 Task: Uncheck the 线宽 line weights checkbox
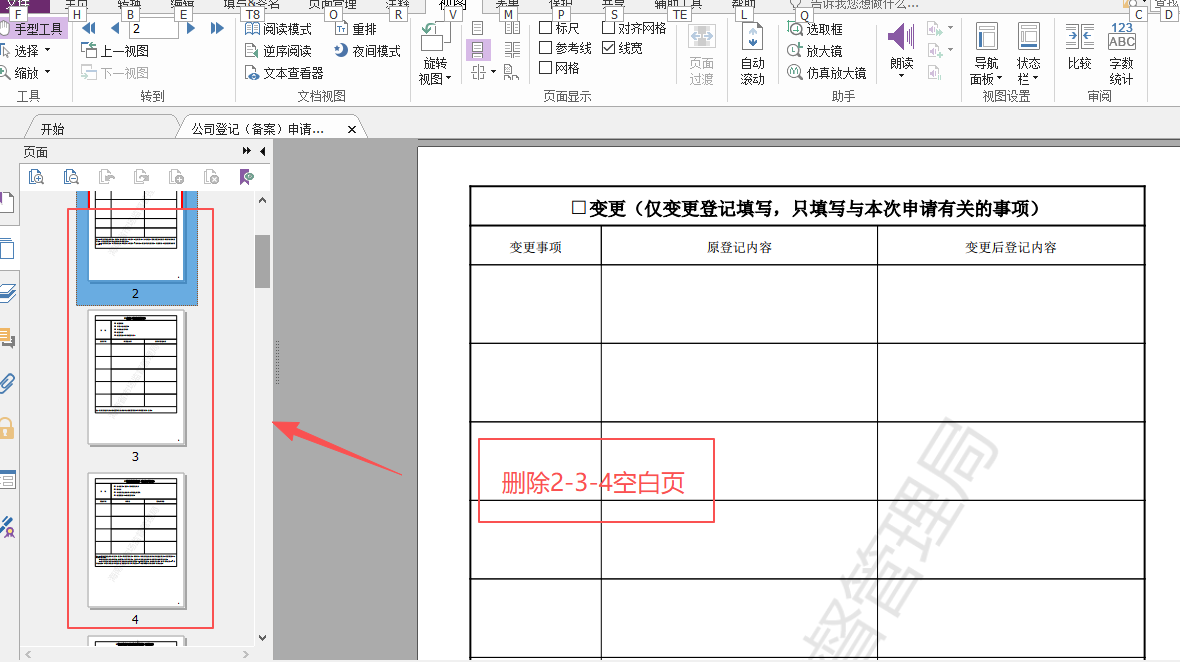tap(622, 48)
